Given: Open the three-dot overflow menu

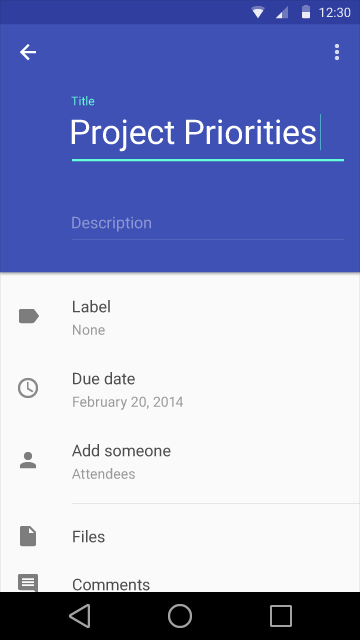Looking at the screenshot, I should (x=337, y=52).
